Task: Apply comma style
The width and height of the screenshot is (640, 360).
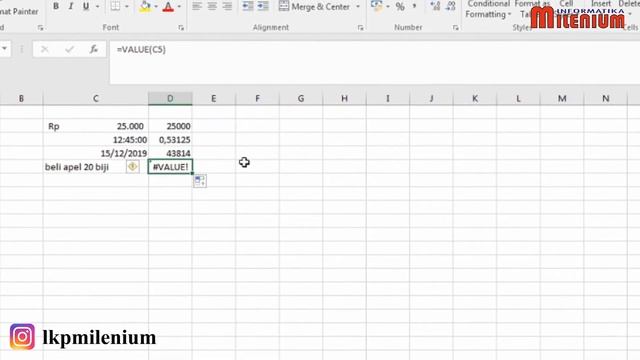Action: [x=414, y=7]
